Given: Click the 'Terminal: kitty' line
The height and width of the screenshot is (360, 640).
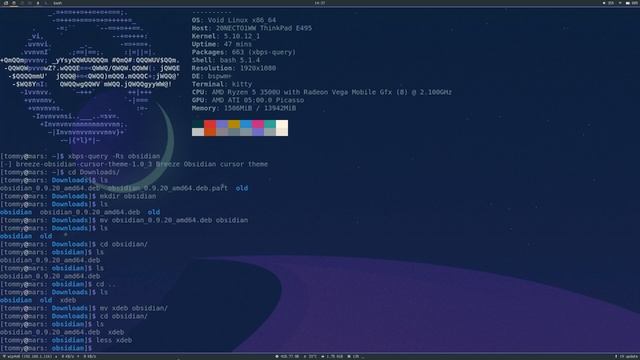Looking at the screenshot, I should [x=222, y=84].
